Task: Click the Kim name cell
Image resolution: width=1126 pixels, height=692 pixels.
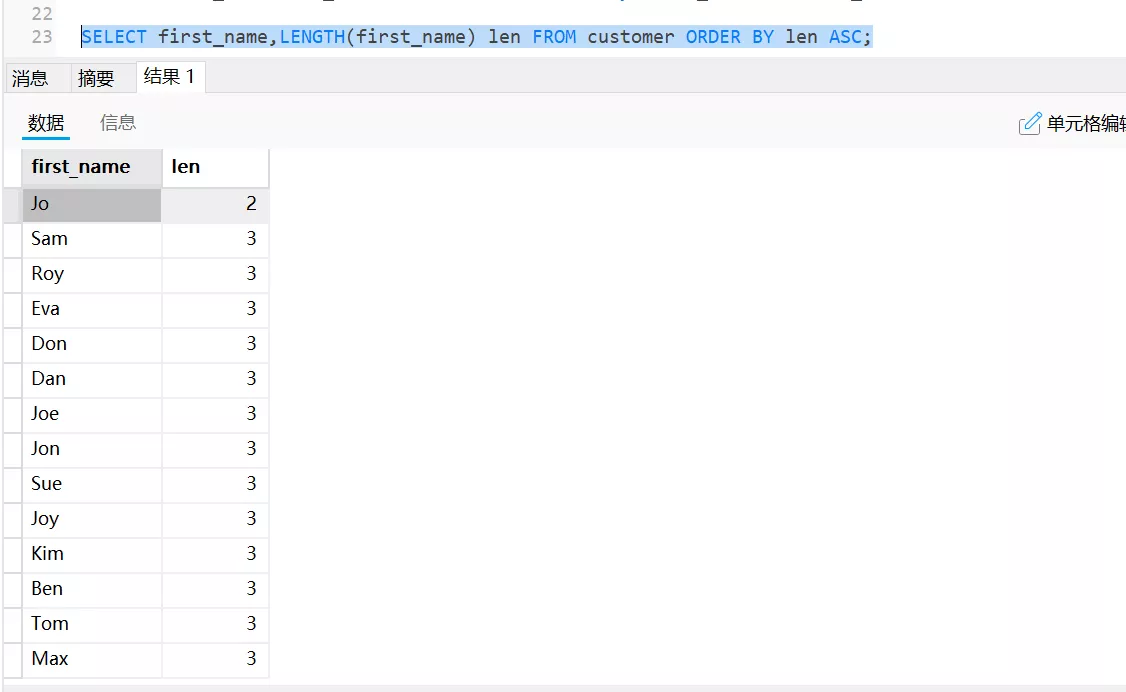Action: click(x=91, y=554)
